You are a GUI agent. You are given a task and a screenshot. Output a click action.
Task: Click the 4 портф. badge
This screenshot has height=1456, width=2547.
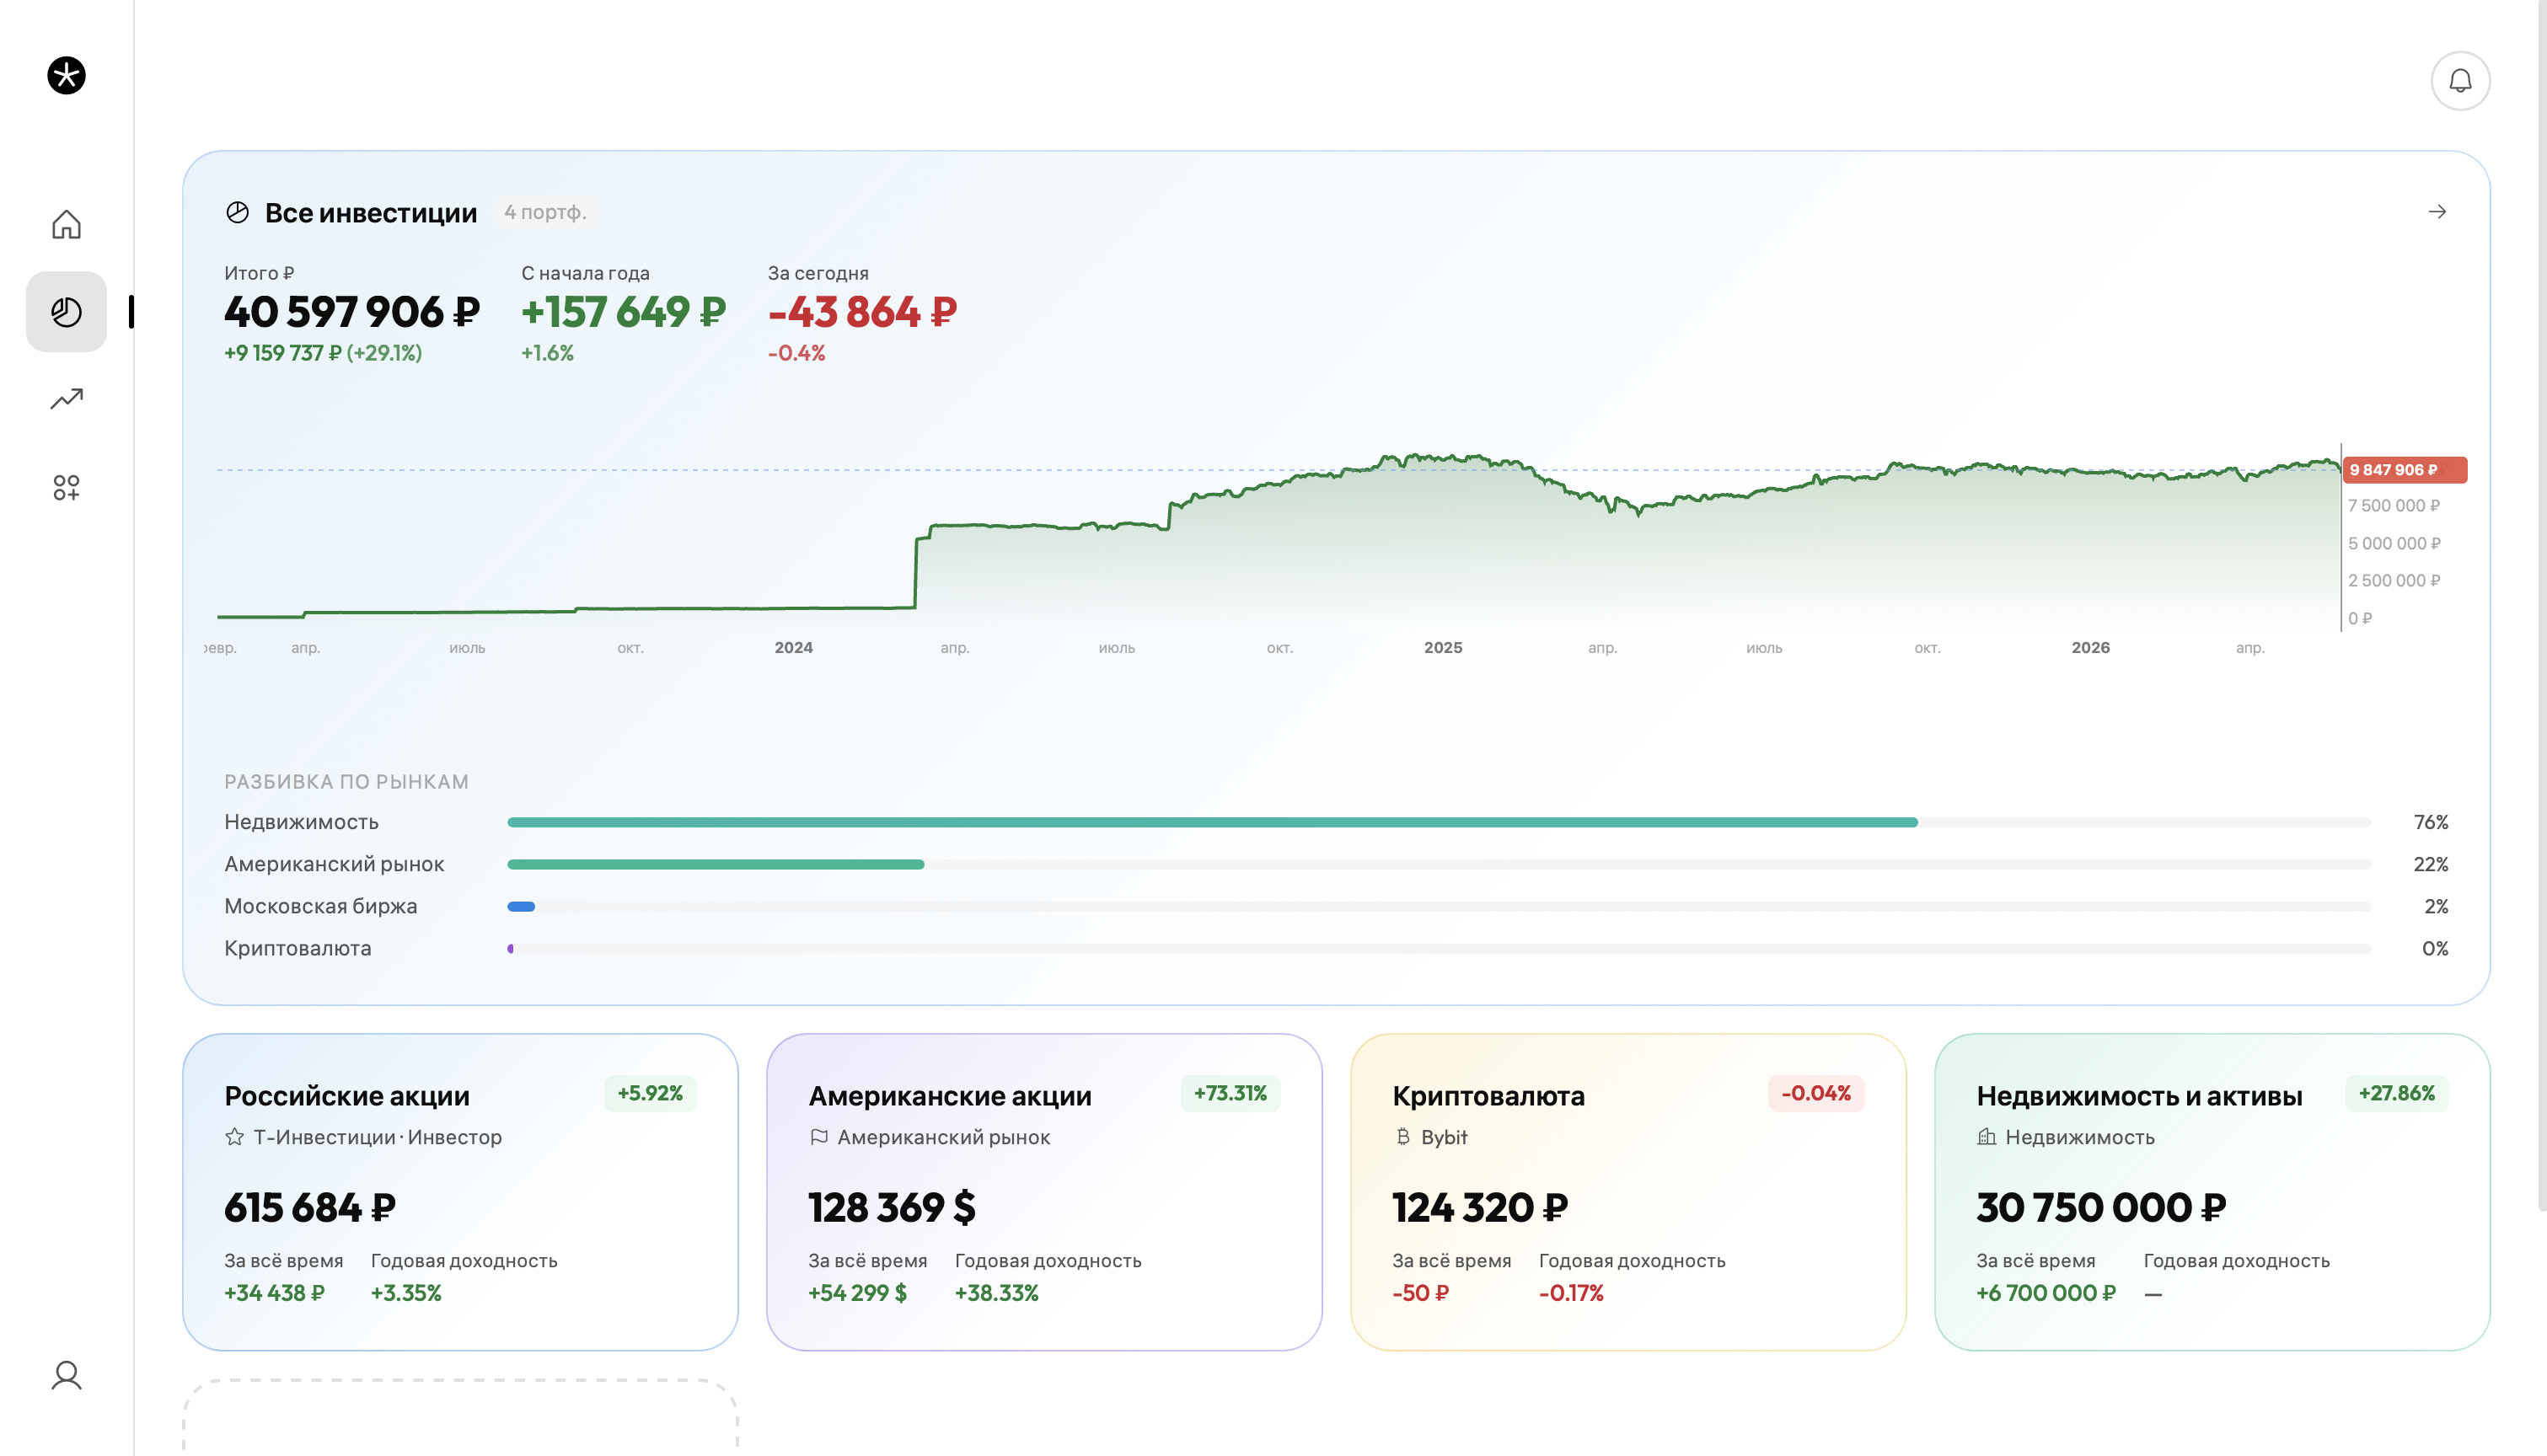(x=545, y=212)
